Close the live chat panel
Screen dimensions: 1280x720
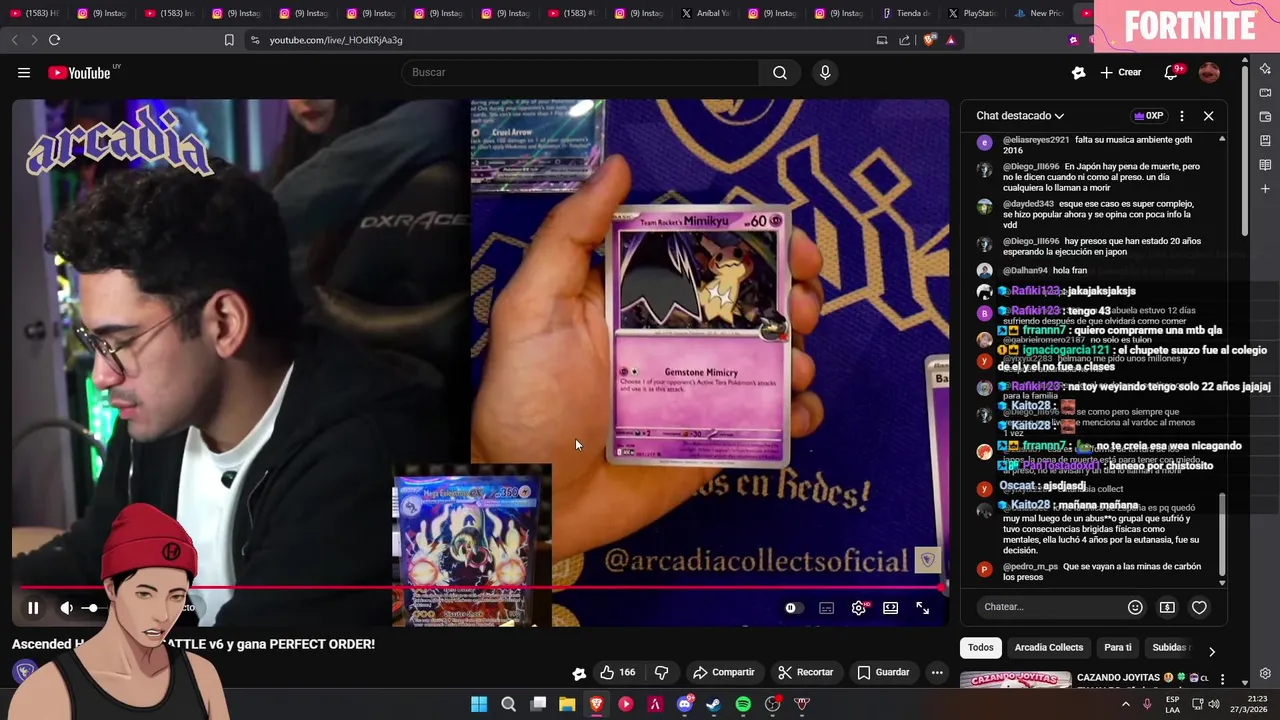point(1208,116)
